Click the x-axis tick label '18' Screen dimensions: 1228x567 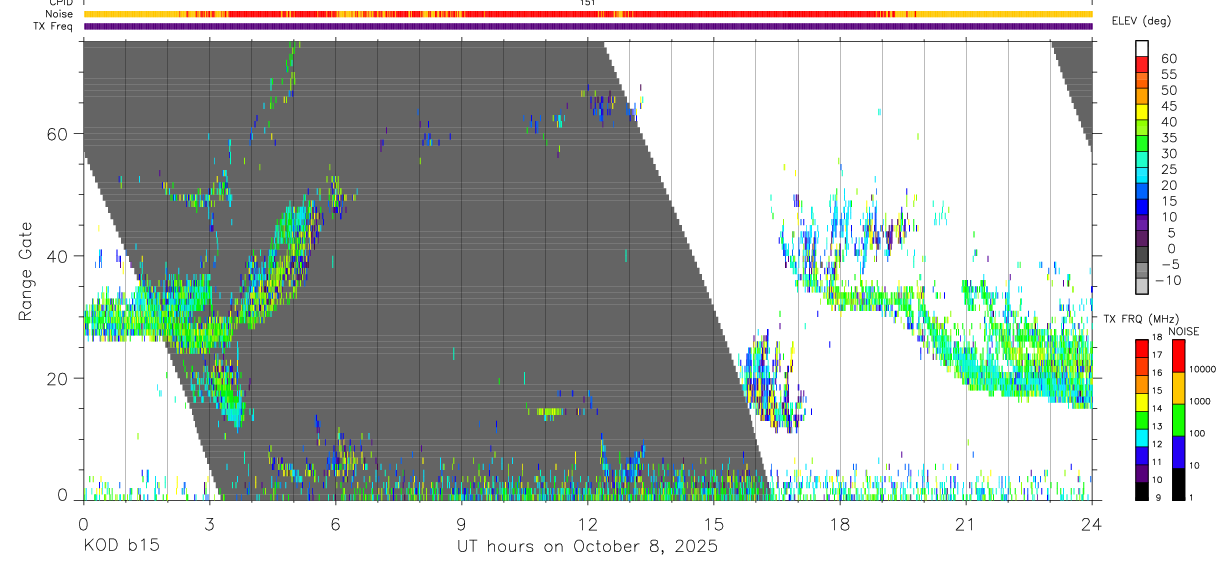point(840,524)
